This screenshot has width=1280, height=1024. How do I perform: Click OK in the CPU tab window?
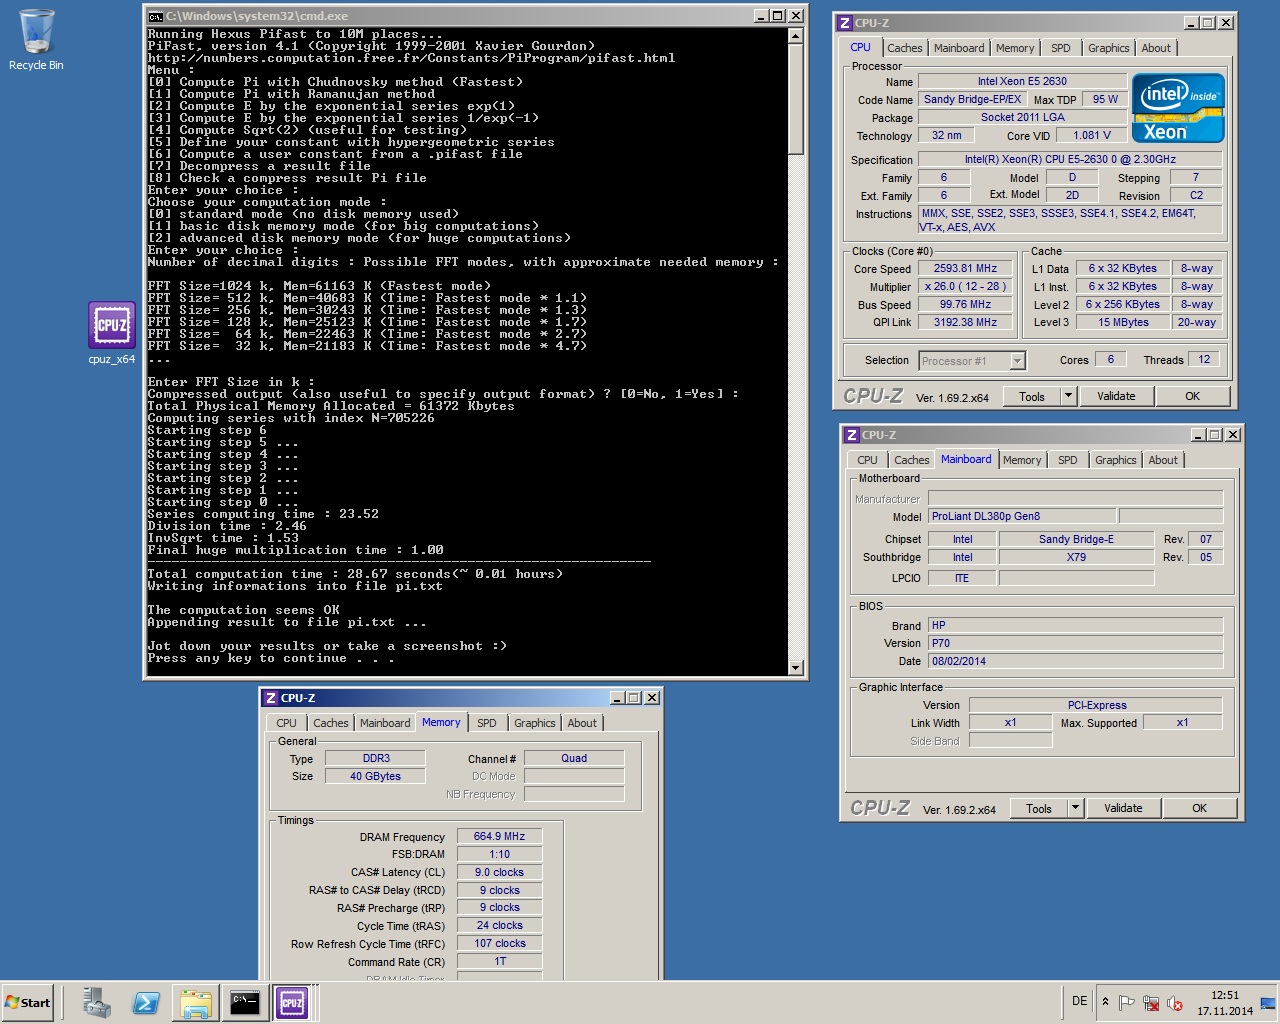[x=1193, y=396]
